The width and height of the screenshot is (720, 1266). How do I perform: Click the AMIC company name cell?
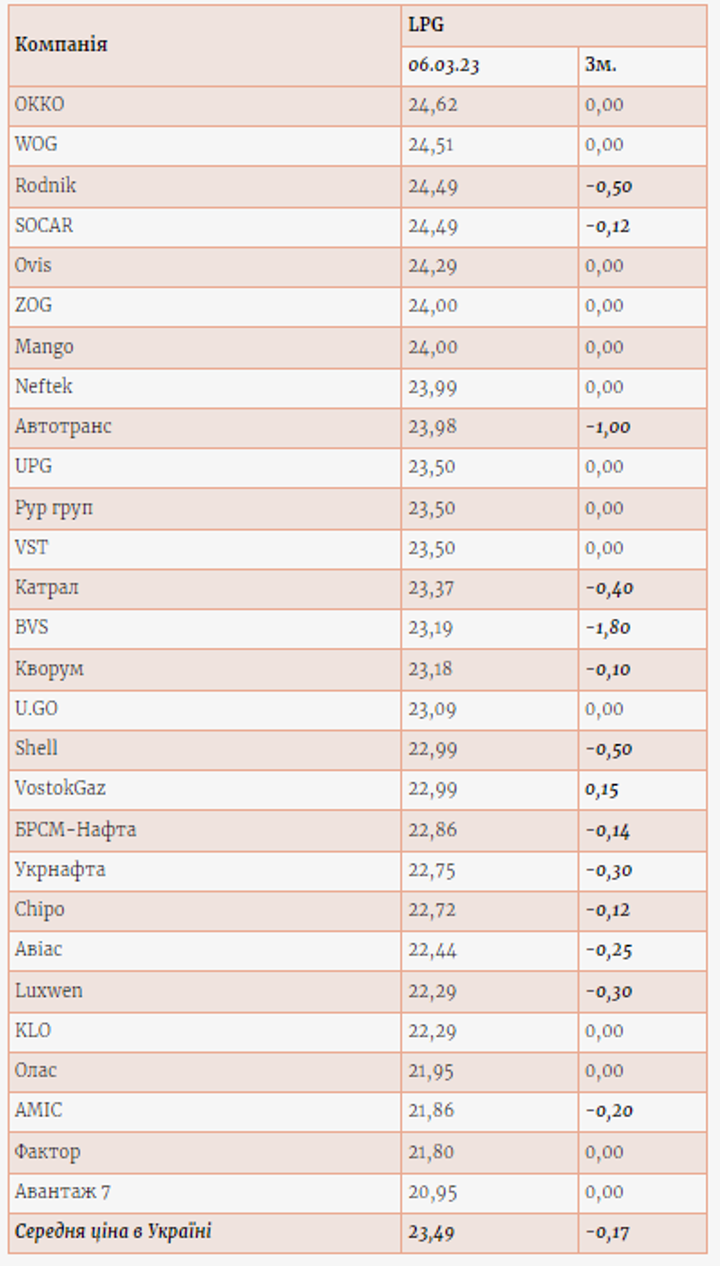tap(38, 1110)
